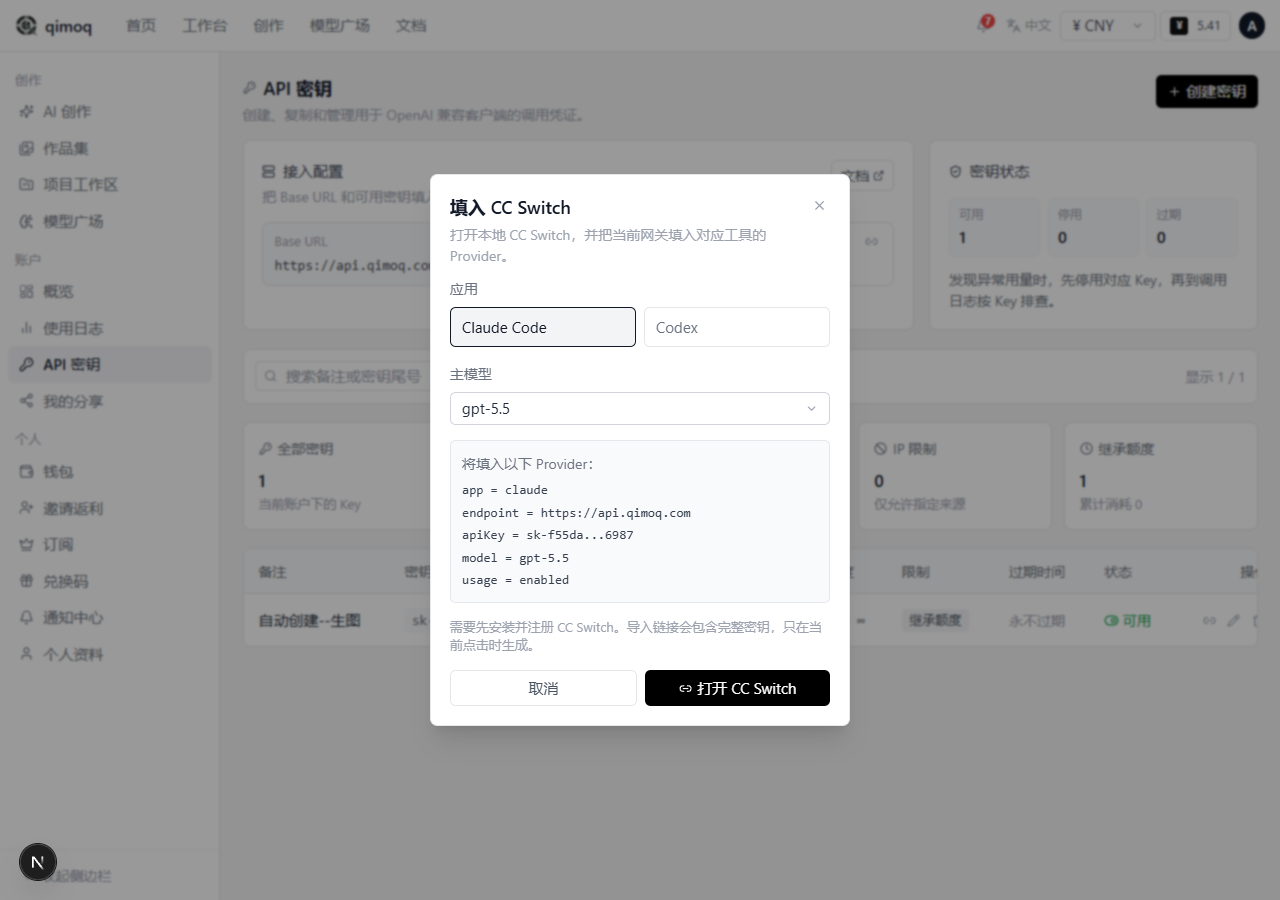
Task: Click the 状态 column header
Action: click(1118, 572)
